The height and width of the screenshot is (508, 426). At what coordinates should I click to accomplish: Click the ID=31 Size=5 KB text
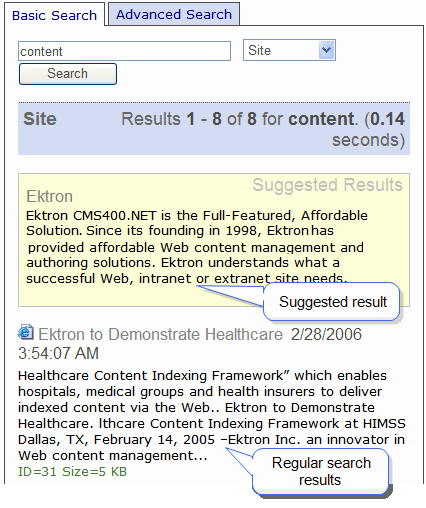pos(72,471)
